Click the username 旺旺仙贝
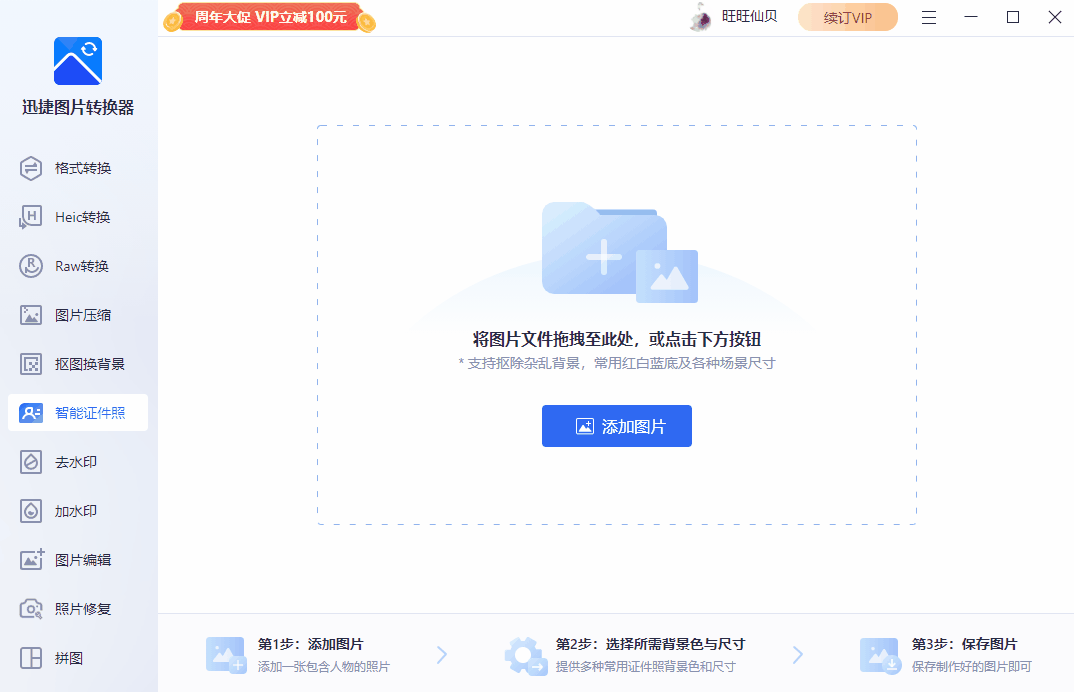Viewport: 1074px width, 692px height. point(749,16)
